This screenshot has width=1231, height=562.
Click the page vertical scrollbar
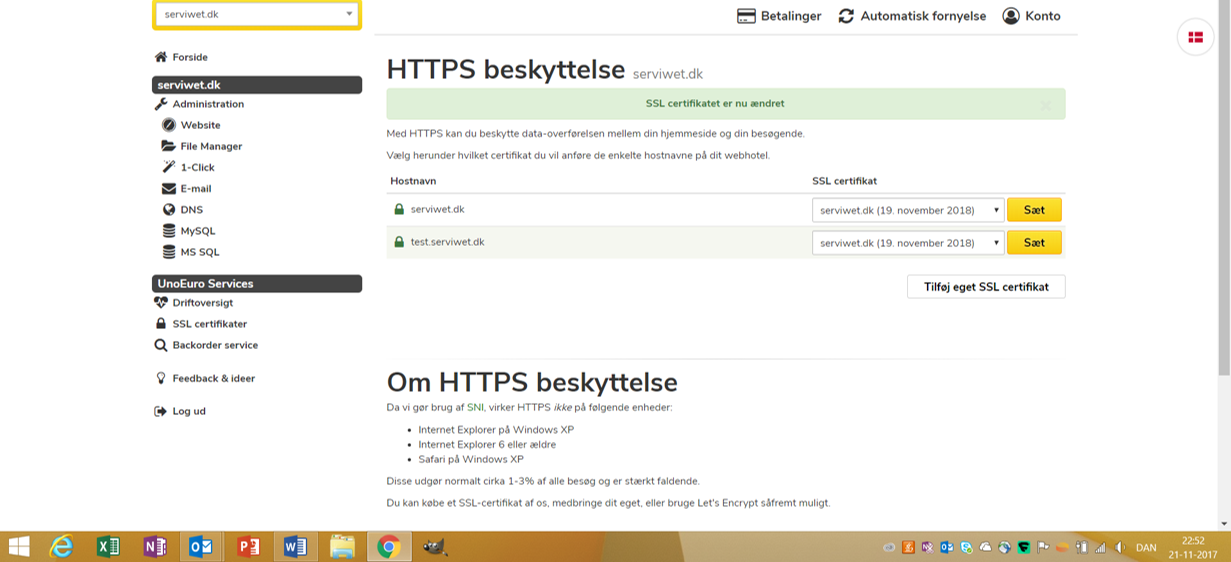point(1223,200)
